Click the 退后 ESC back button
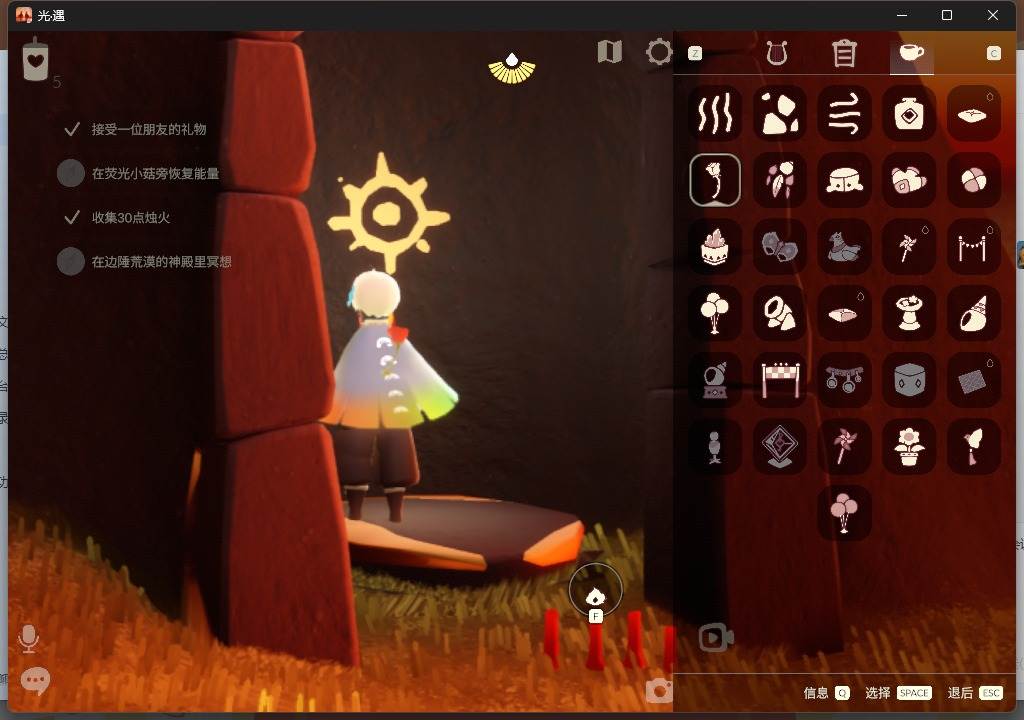The width and height of the screenshot is (1024, 720). [x=975, y=693]
